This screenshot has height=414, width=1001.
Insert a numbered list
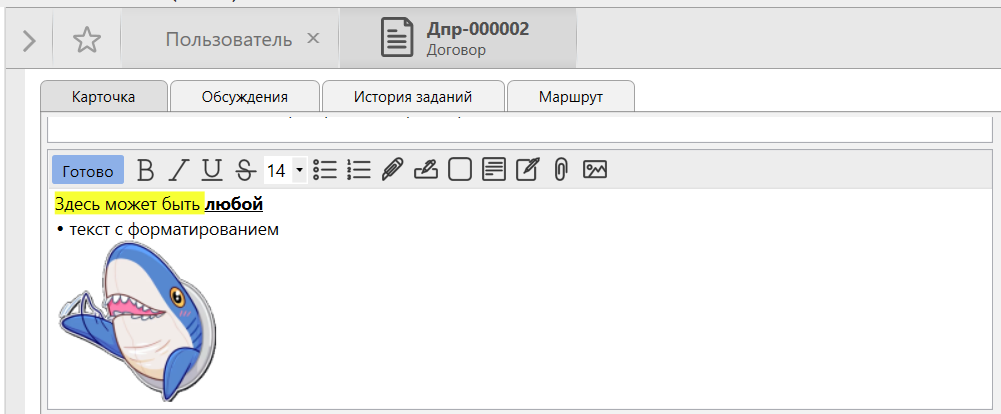(x=359, y=170)
